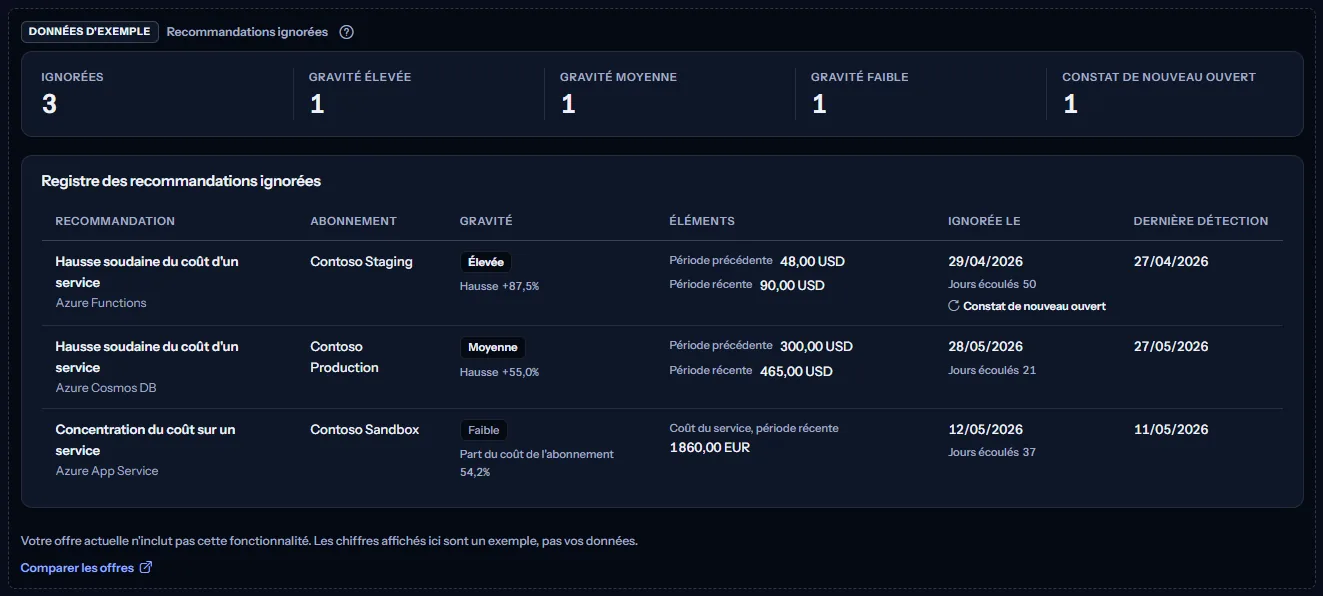Sort by the RECOMMANDATION column header
Image resolution: width=1323 pixels, height=596 pixels.
click(115, 221)
